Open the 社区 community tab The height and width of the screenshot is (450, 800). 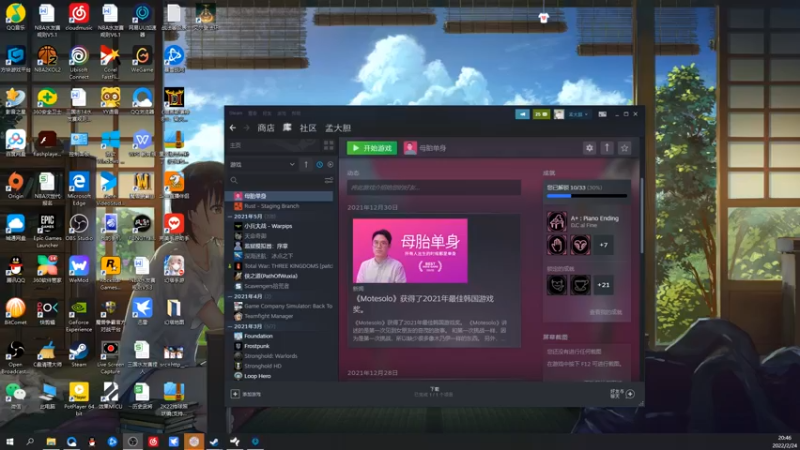(308, 128)
